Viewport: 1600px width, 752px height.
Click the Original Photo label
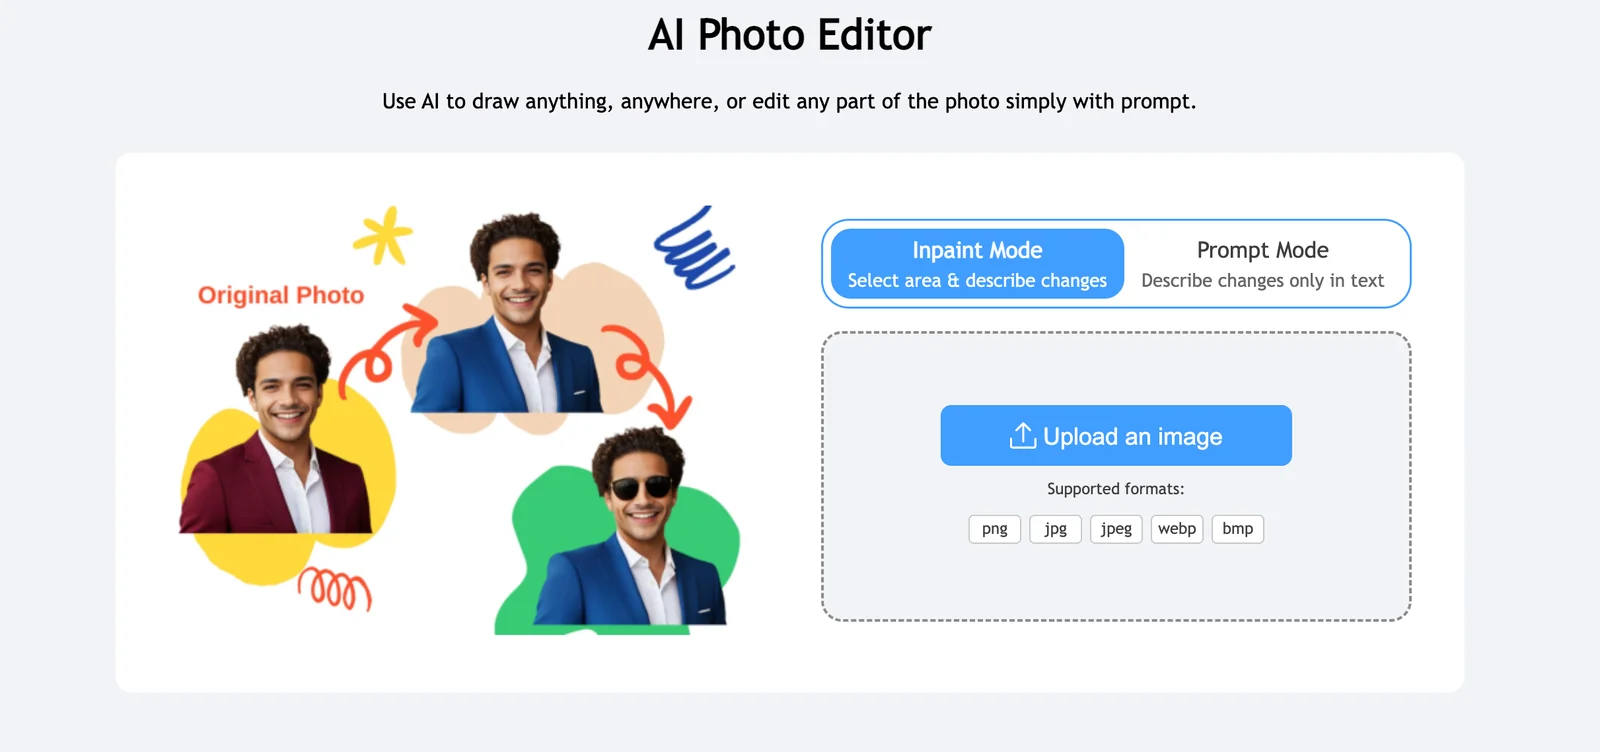tap(281, 295)
